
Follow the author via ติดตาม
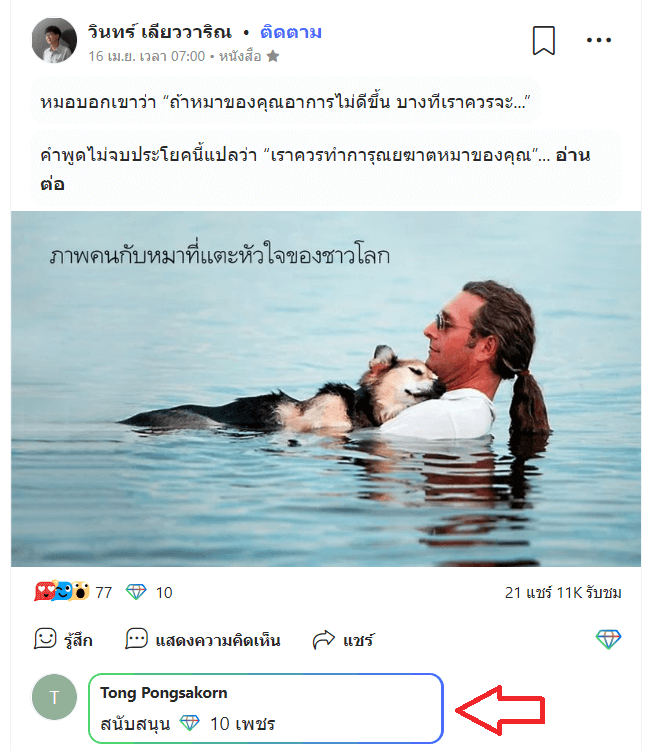click(291, 32)
